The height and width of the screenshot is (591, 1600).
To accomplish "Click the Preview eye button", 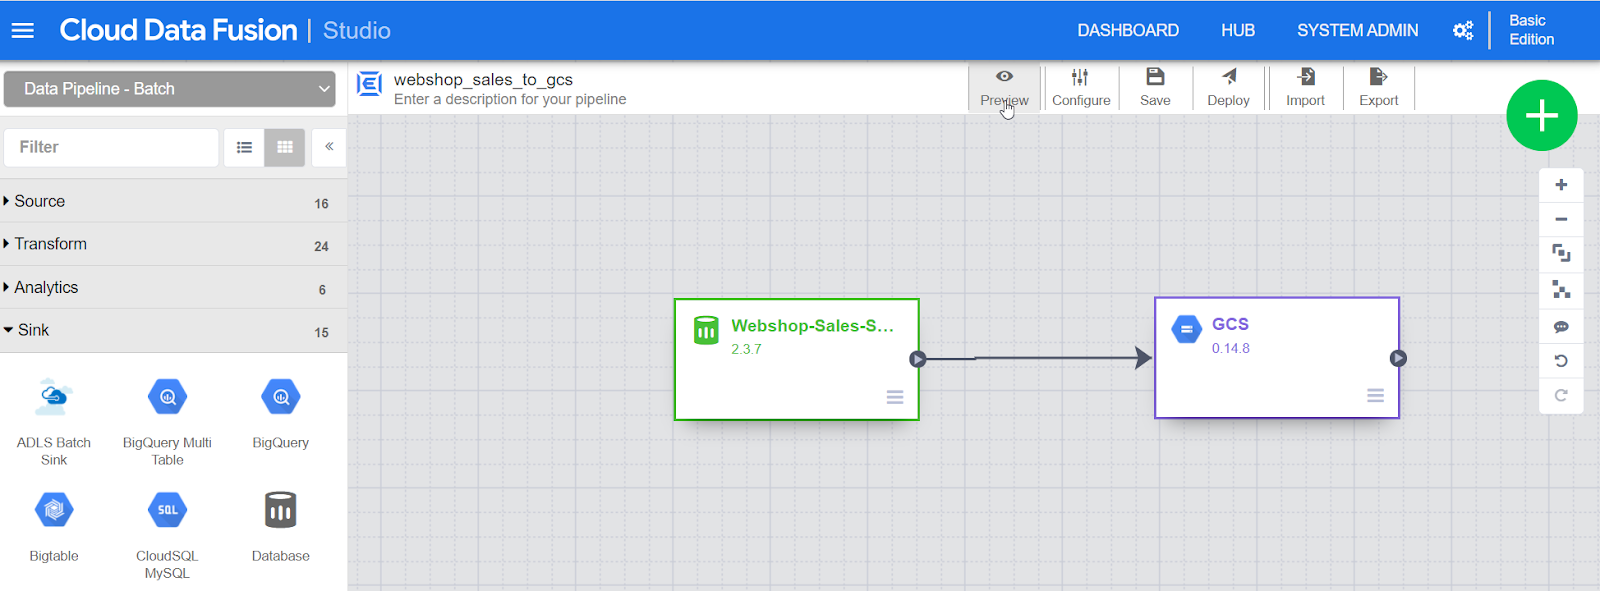I will tap(1004, 87).
